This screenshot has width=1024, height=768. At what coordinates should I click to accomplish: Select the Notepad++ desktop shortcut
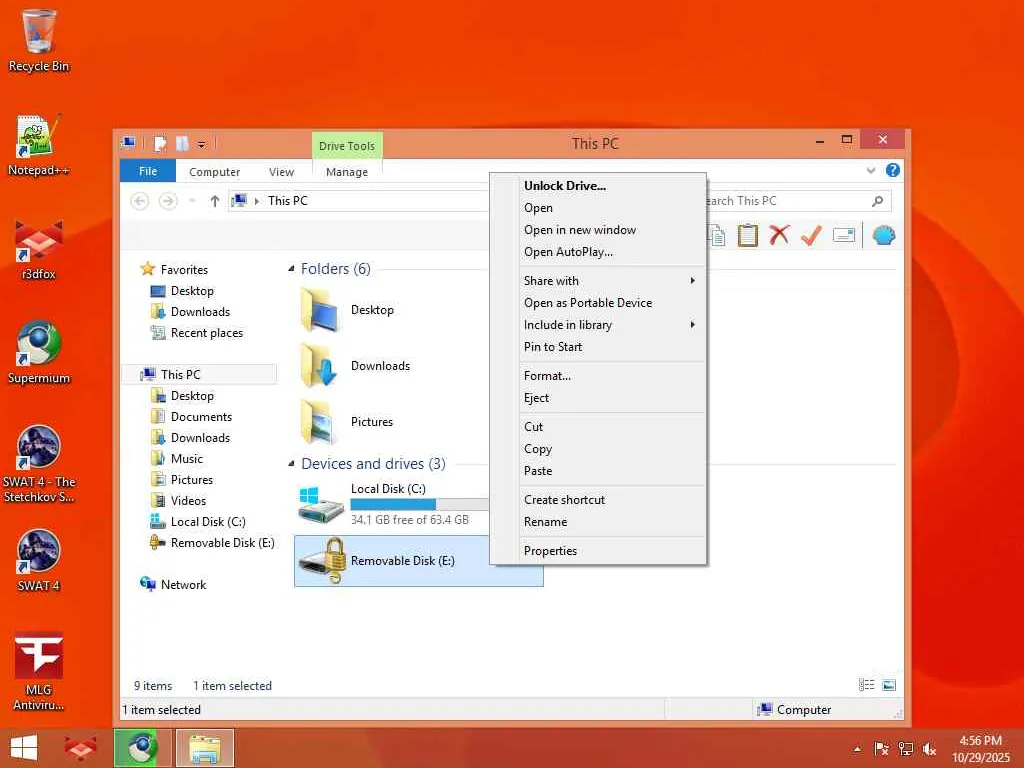coord(39,145)
